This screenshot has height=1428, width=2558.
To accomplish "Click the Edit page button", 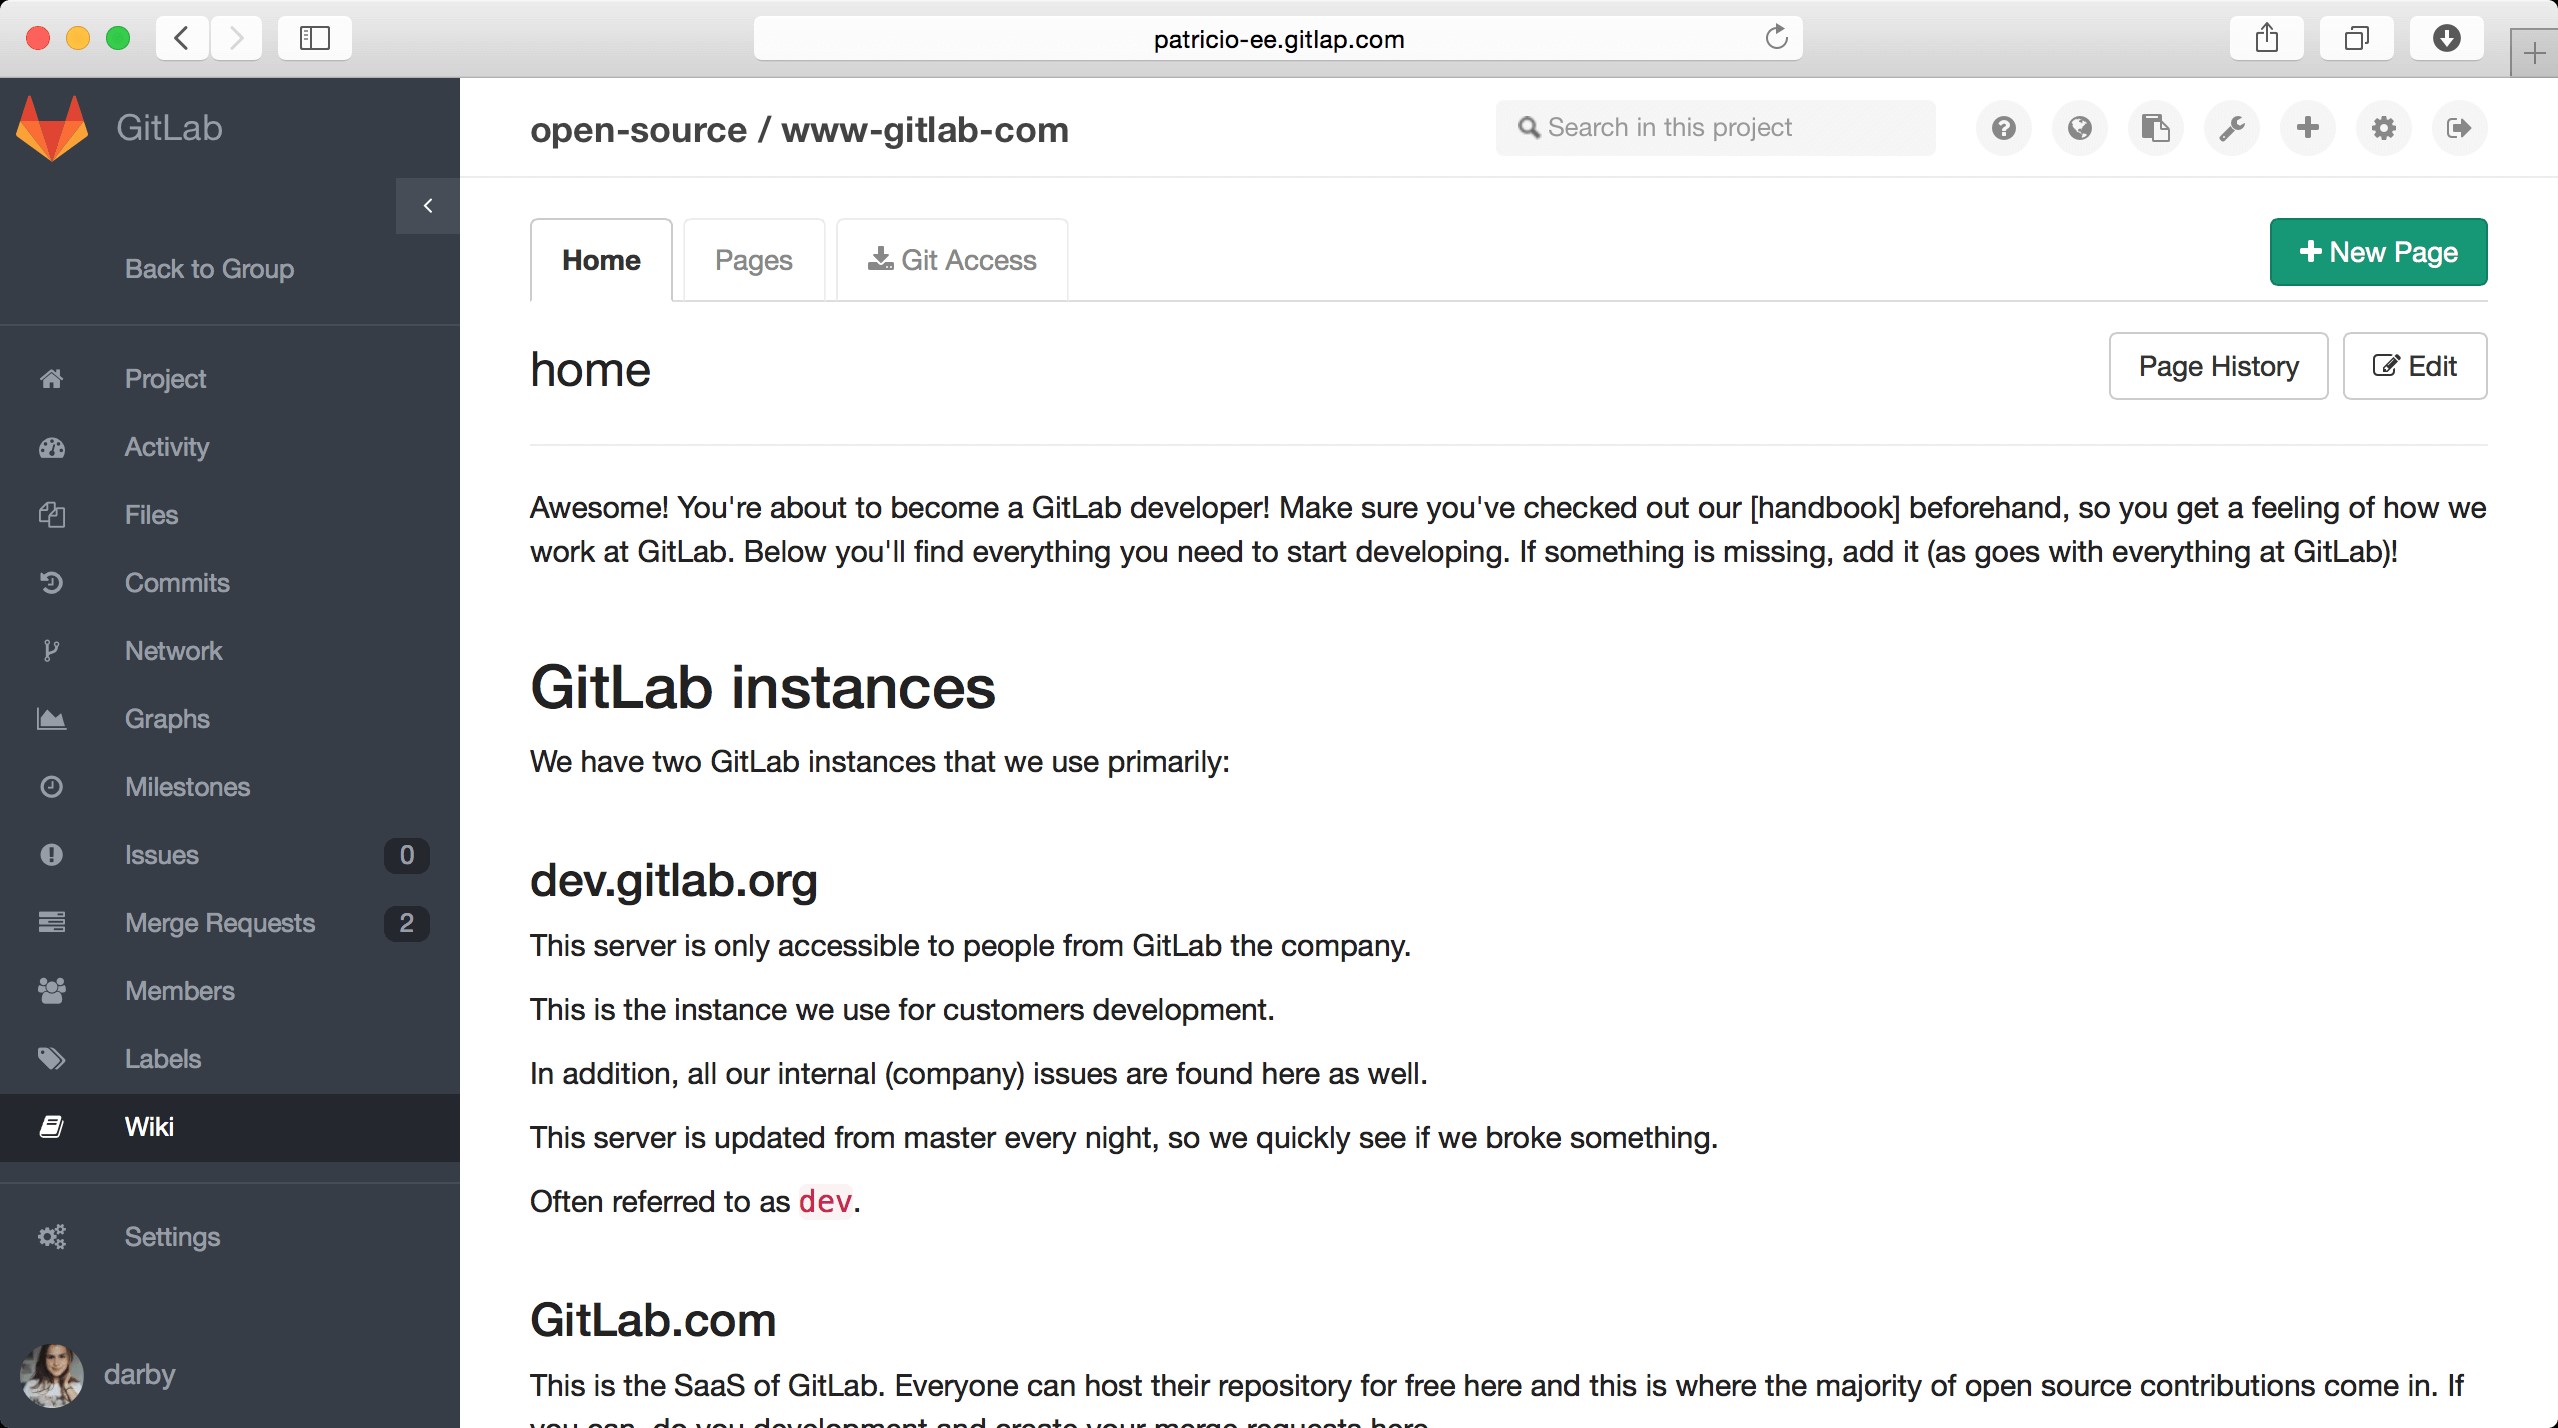I will pos(2414,365).
